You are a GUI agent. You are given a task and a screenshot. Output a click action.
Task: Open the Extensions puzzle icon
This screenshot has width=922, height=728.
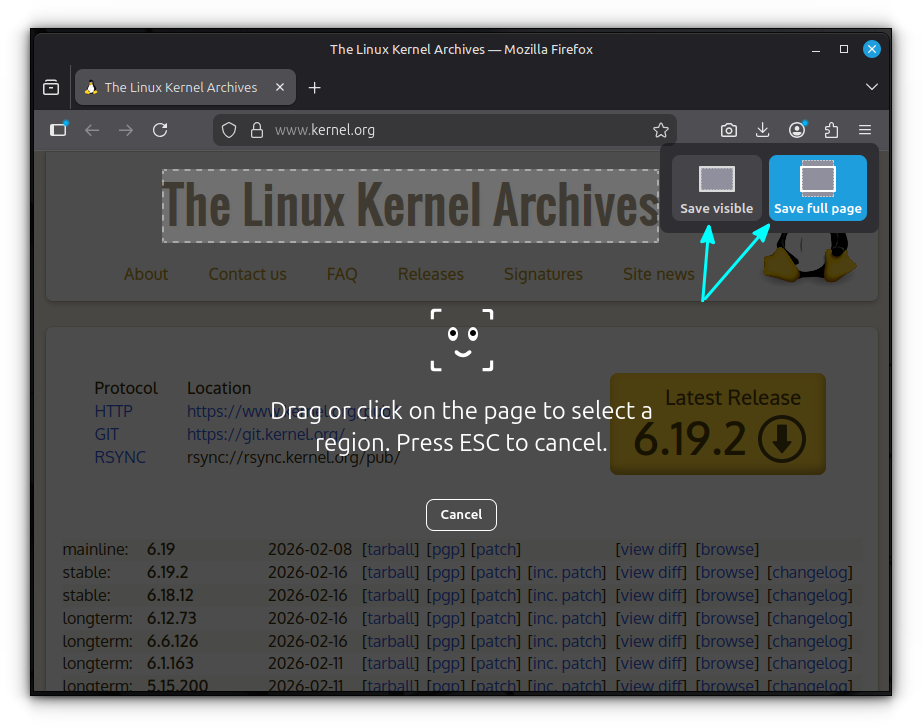click(831, 130)
